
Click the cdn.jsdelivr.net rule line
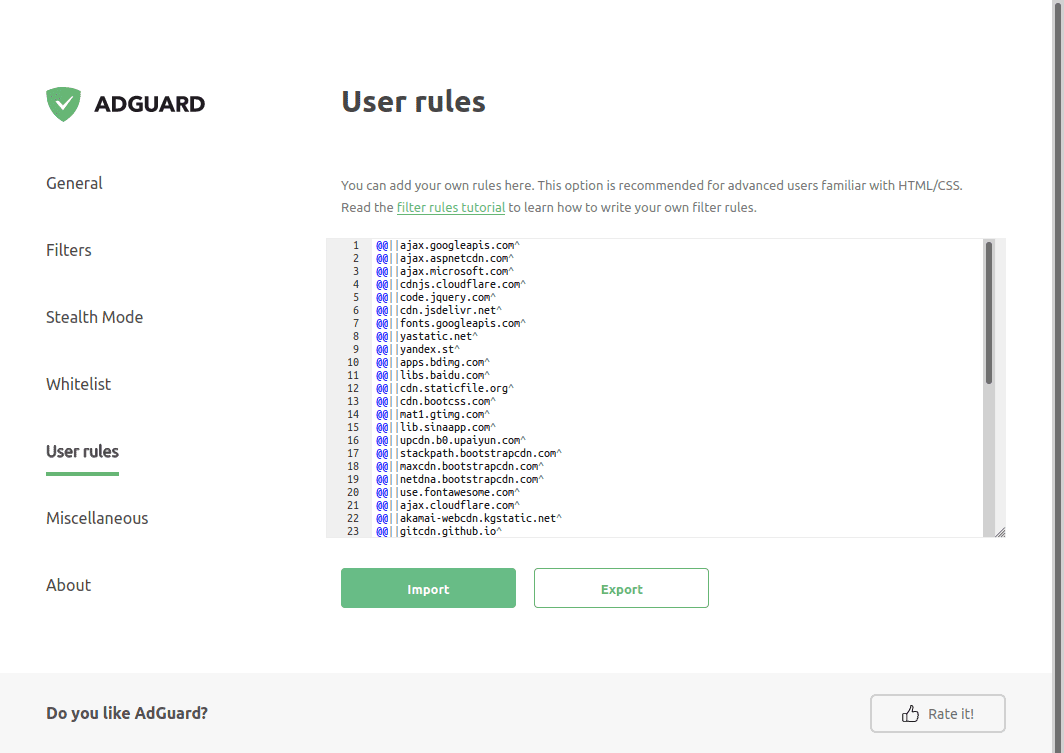coord(447,310)
